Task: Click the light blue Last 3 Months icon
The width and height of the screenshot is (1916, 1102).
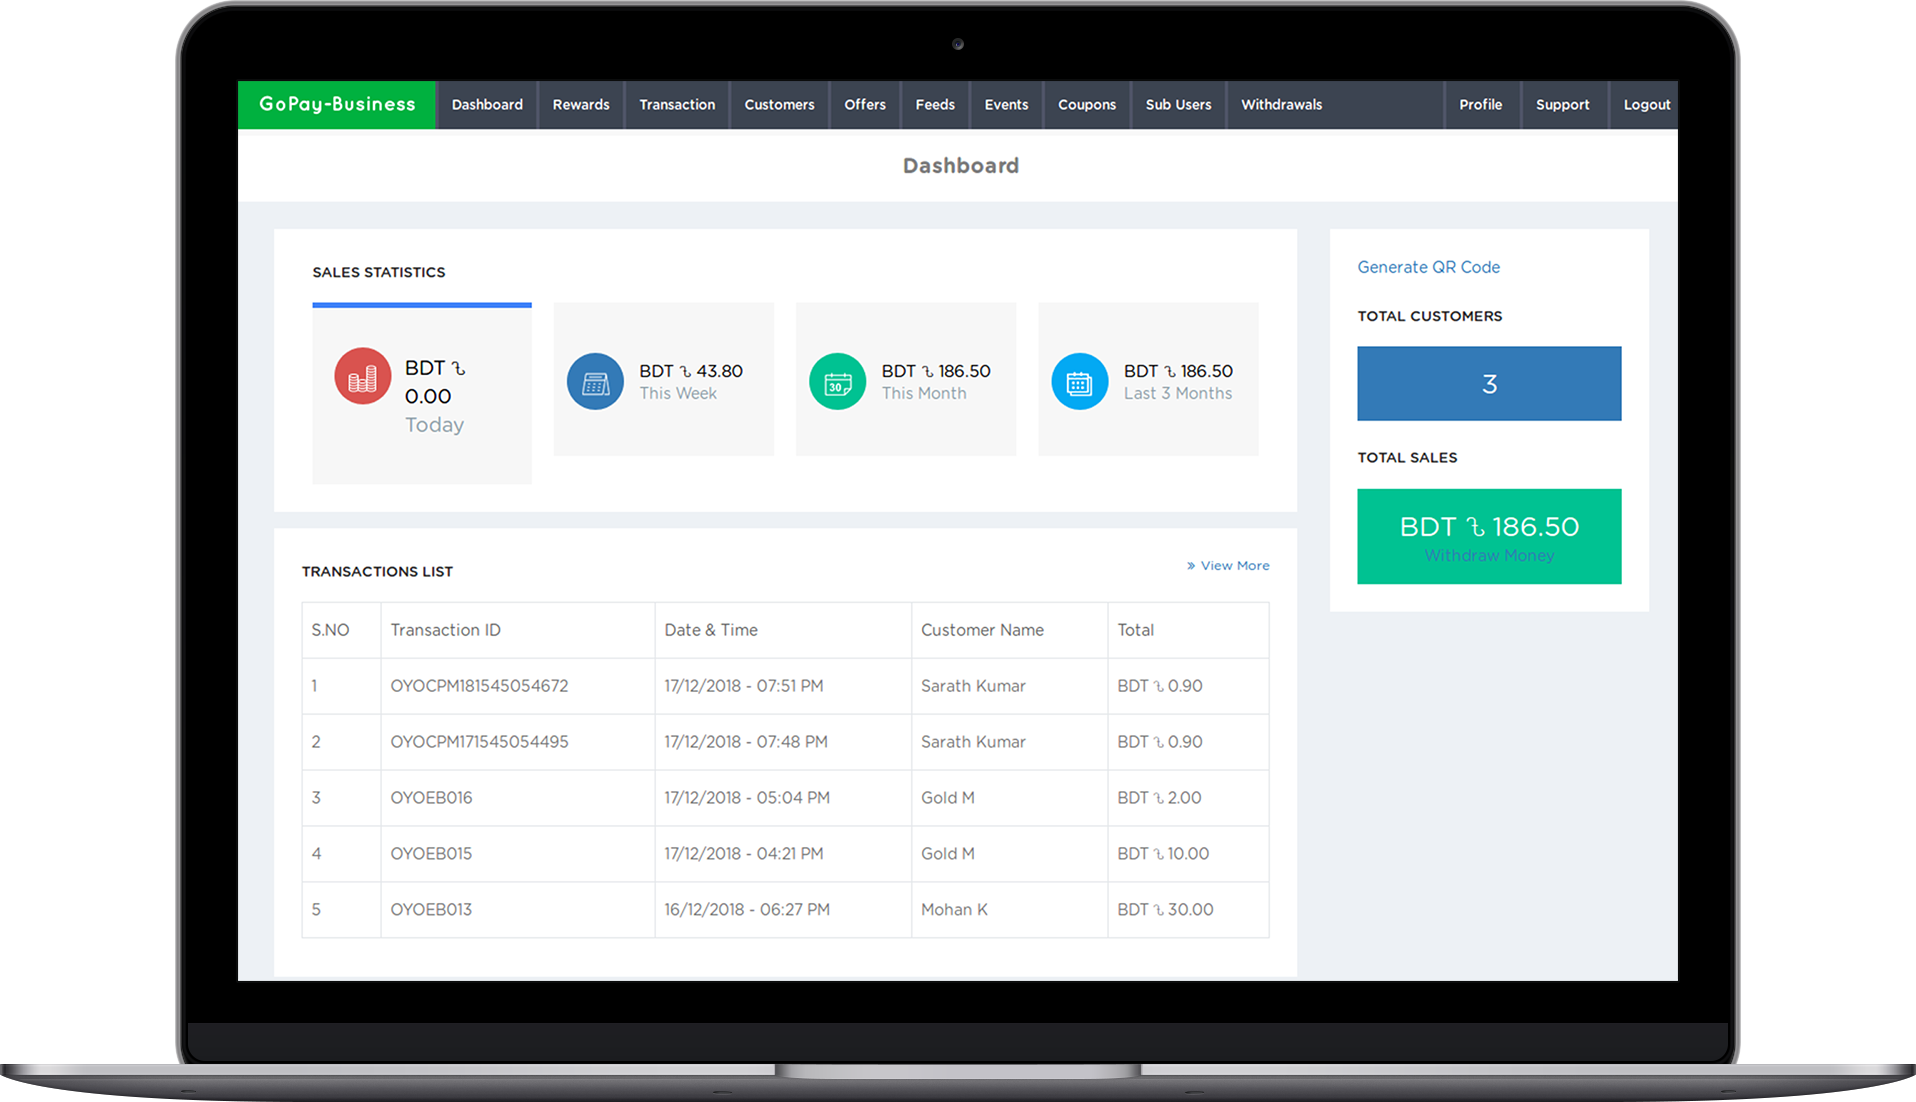Action: (x=1079, y=381)
